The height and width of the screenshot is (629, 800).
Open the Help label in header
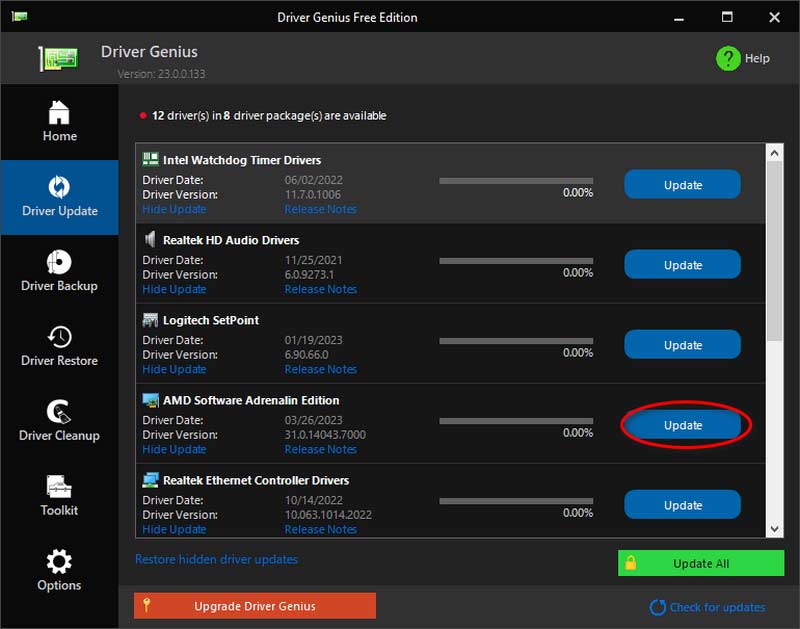(x=757, y=58)
